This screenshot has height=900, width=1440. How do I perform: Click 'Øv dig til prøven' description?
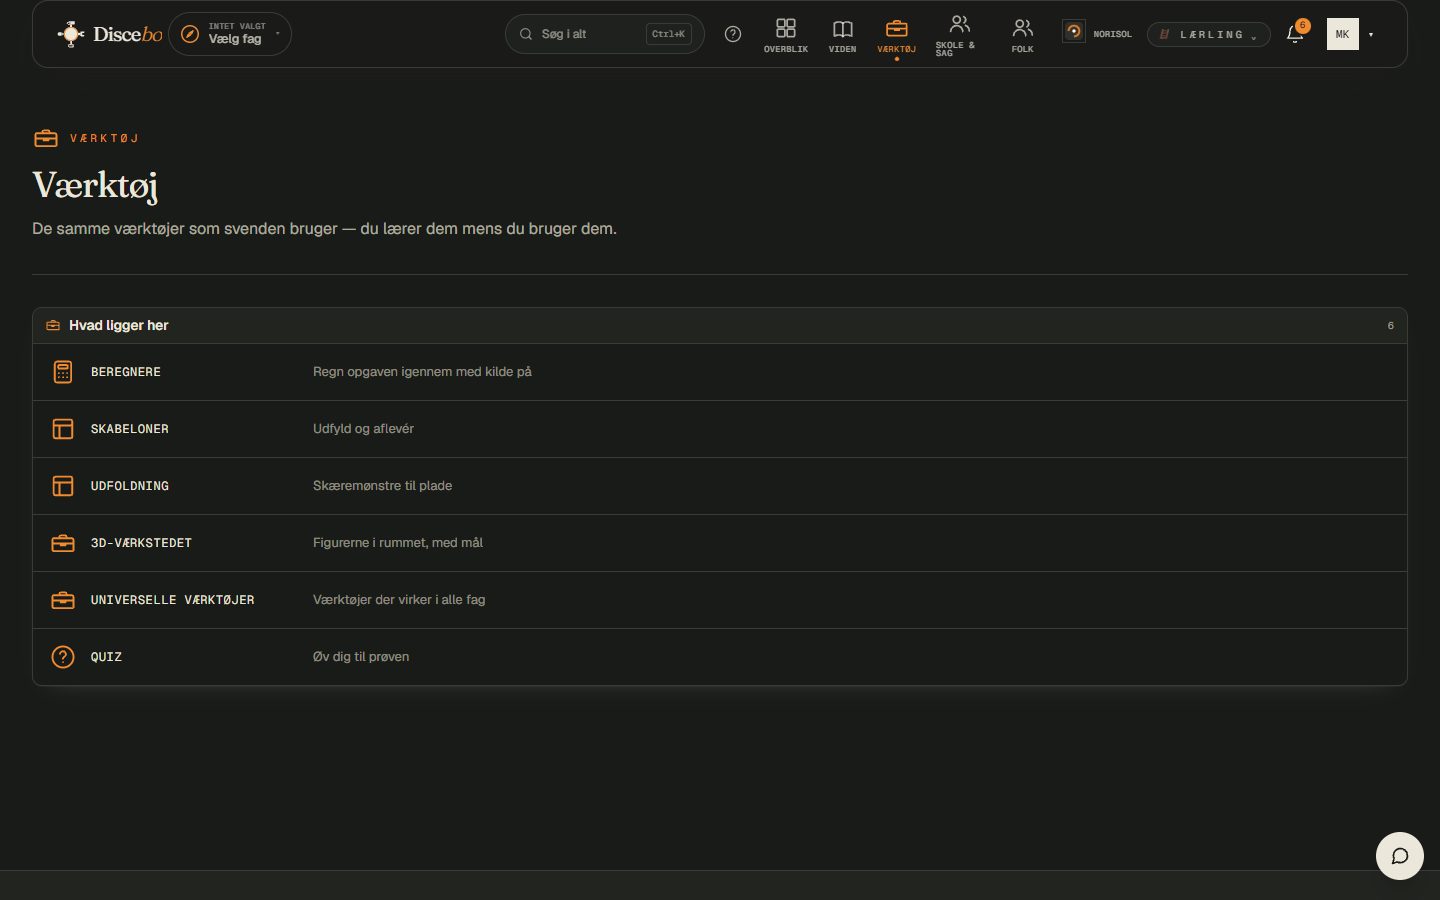tap(361, 657)
